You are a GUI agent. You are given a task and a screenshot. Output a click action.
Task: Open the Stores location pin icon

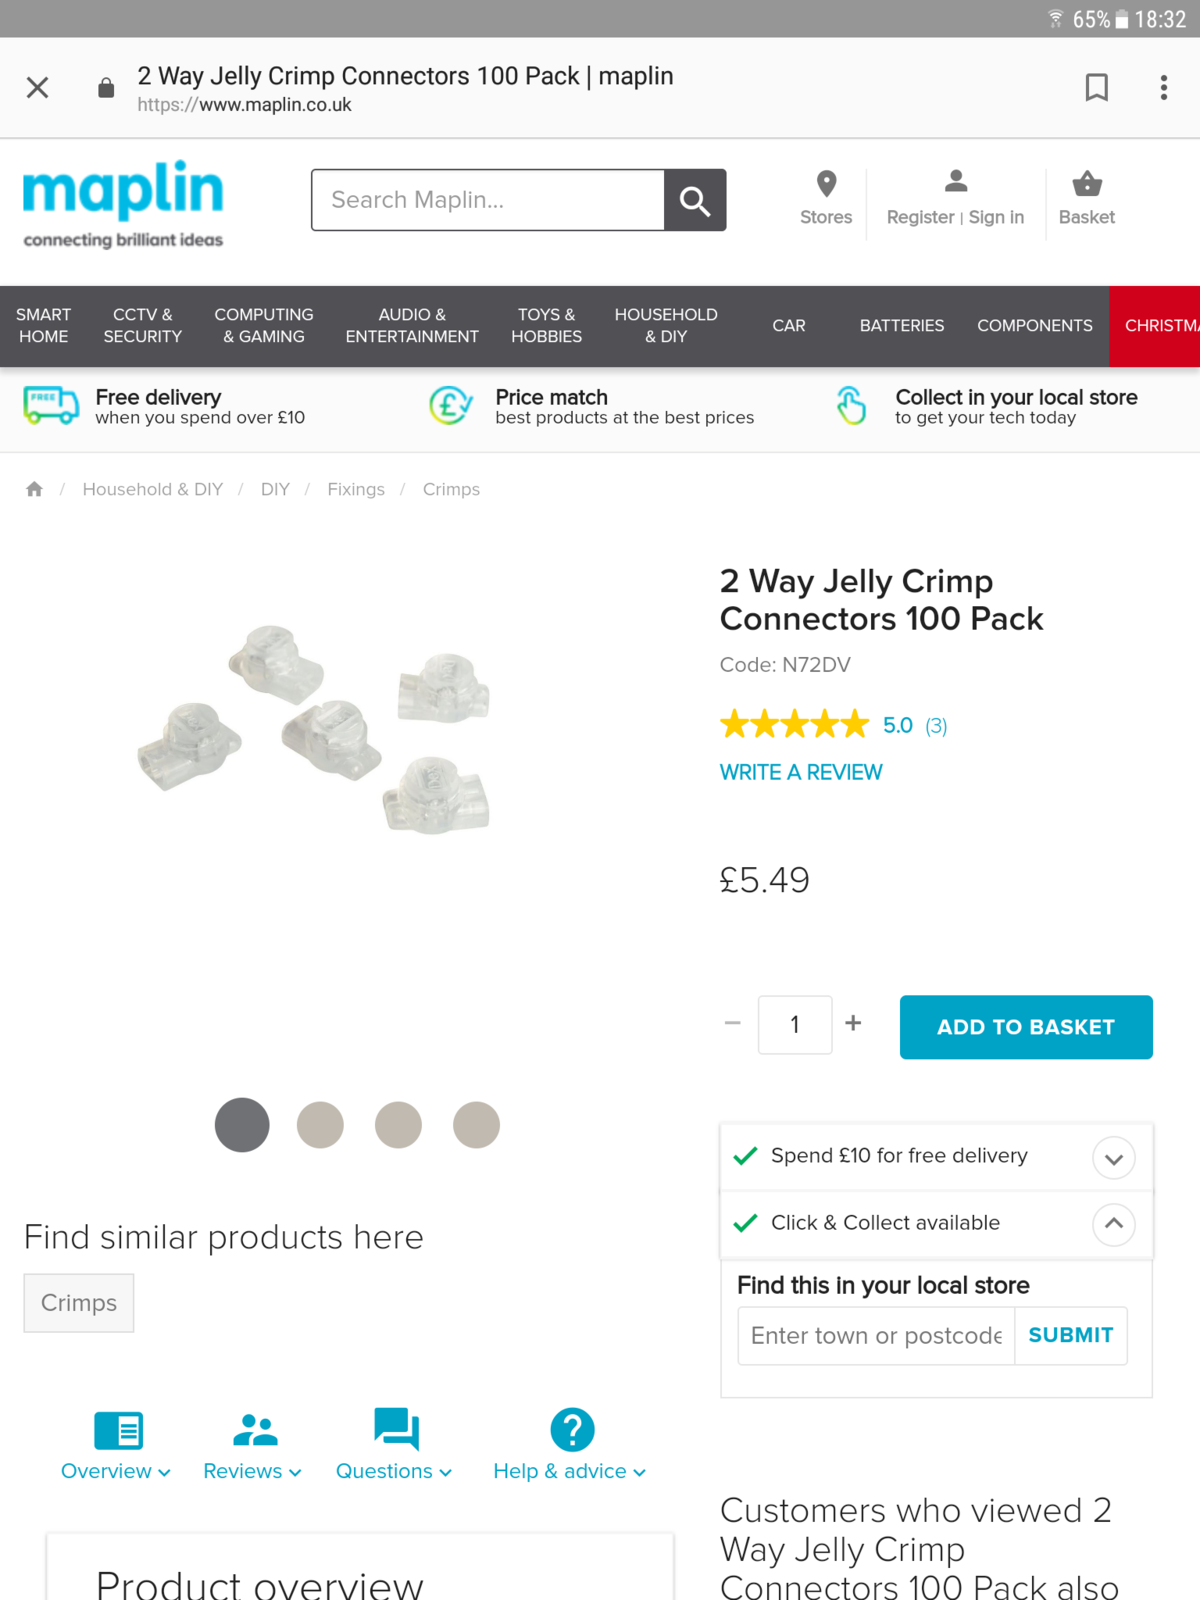pos(826,185)
